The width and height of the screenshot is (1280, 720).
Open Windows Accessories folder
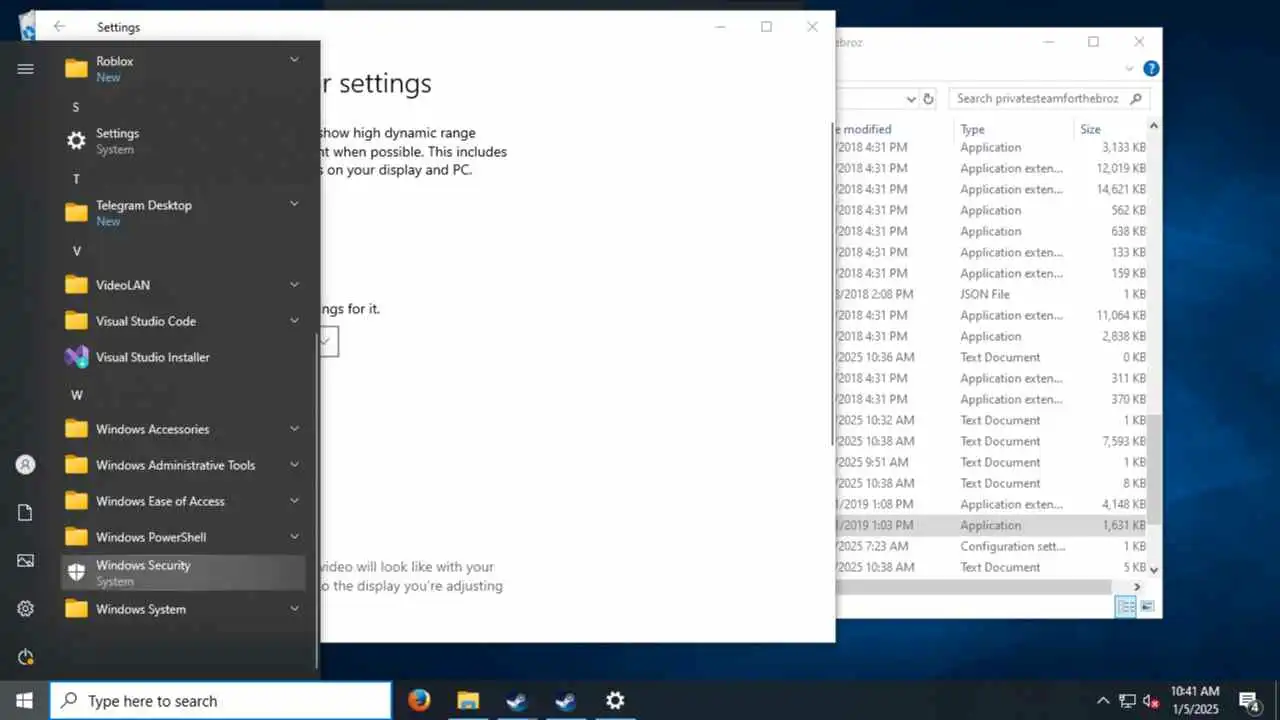(x=183, y=429)
